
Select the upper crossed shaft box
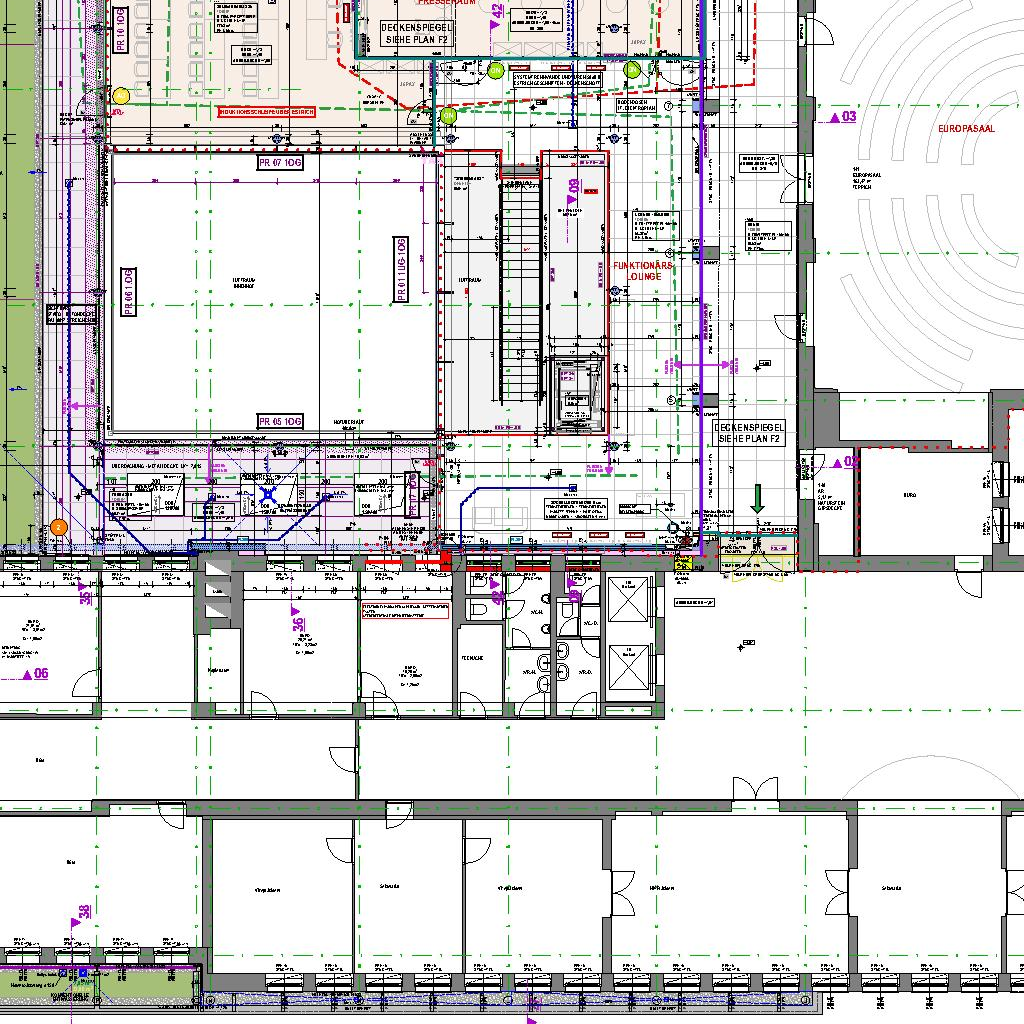pos(628,599)
